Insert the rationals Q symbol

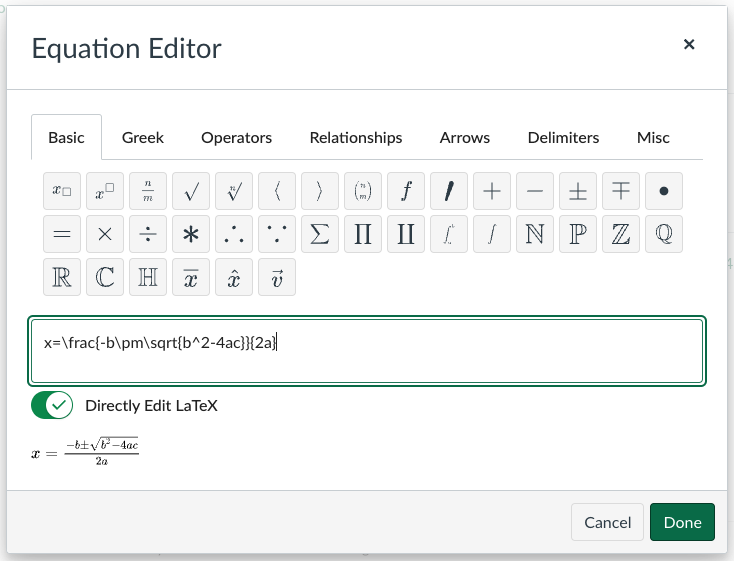tap(664, 234)
